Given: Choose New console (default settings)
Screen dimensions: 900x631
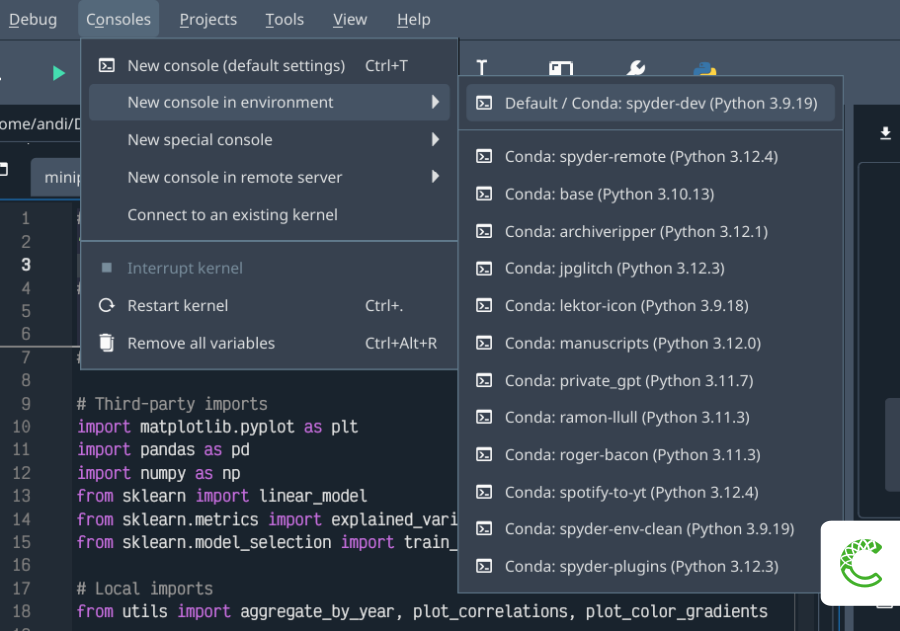Looking at the screenshot, I should 269,65.
